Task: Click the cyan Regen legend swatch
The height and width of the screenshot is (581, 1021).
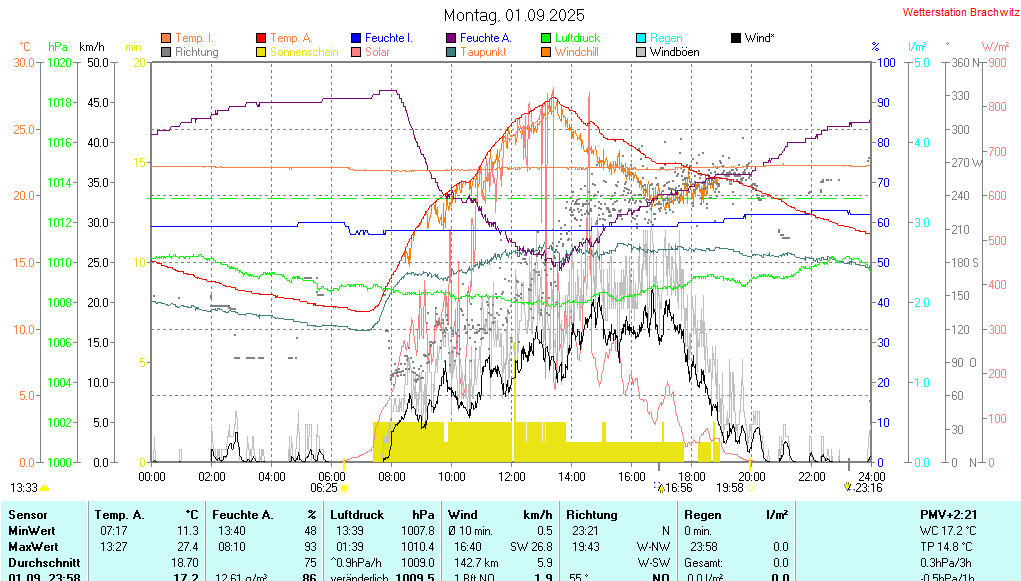Action: [x=641, y=38]
